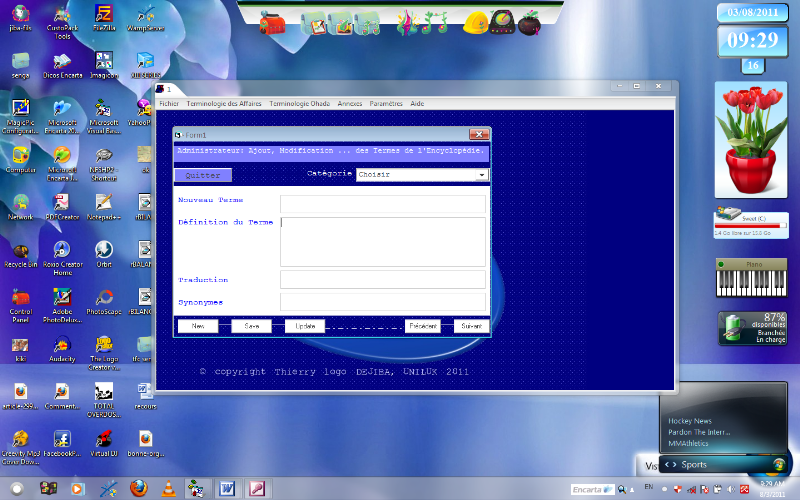
Task: Click the drive C: usage bar gadget
Action: coord(751,225)
